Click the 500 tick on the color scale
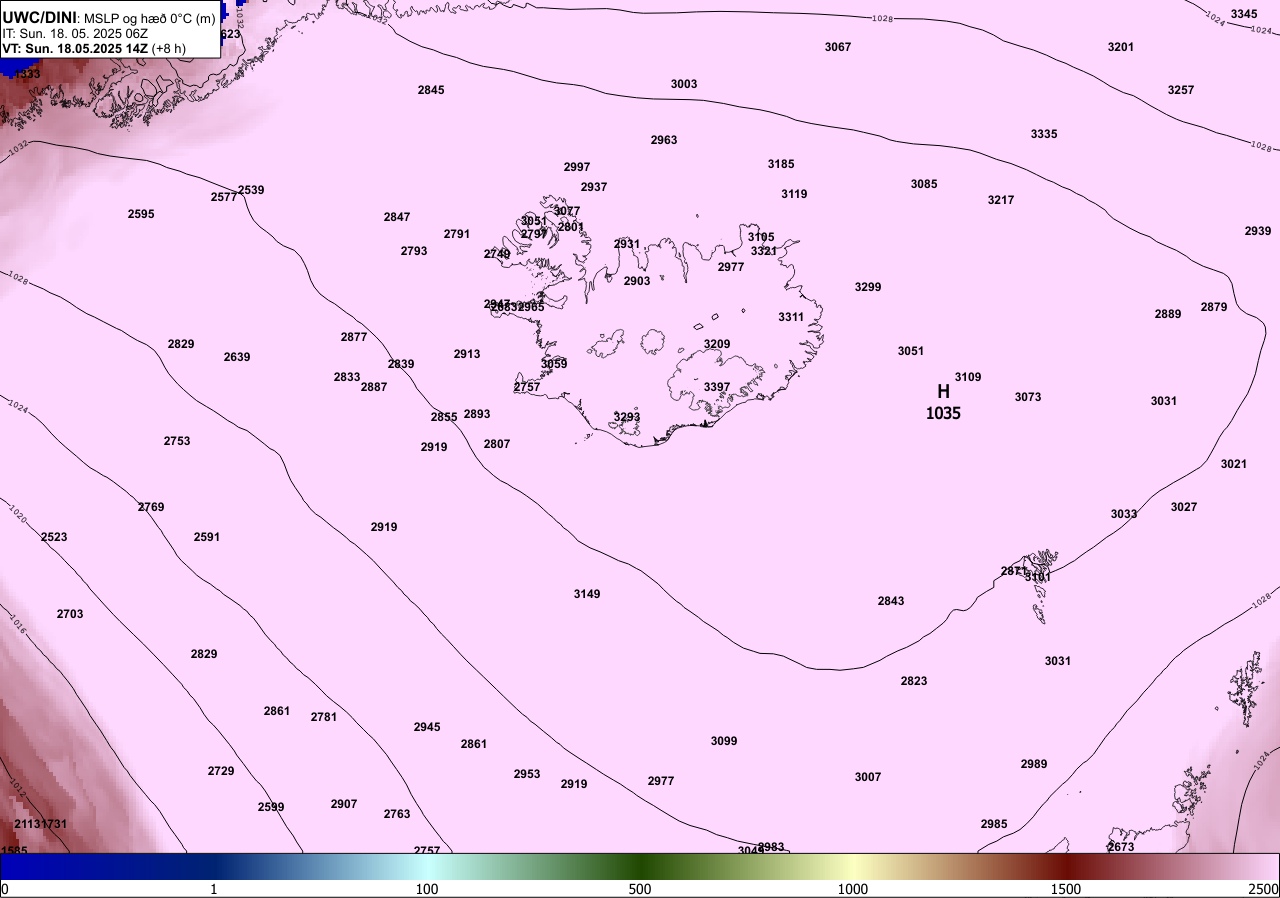The image size is (1280, 898). [640, 889]
